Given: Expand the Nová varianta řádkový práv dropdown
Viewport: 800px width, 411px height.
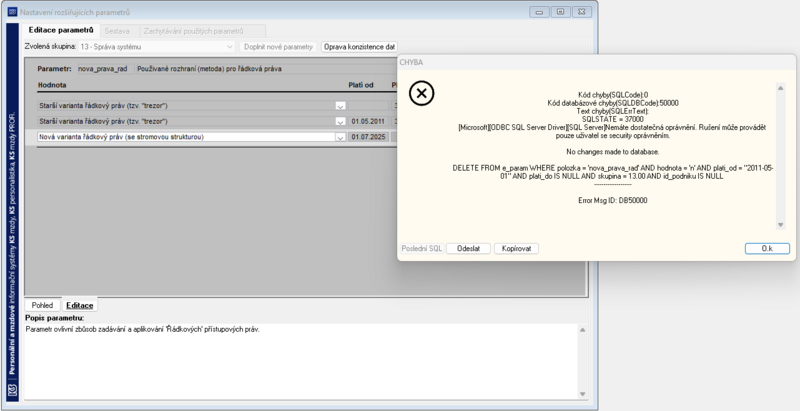Looking at the screenshot, I should point(340,137).
